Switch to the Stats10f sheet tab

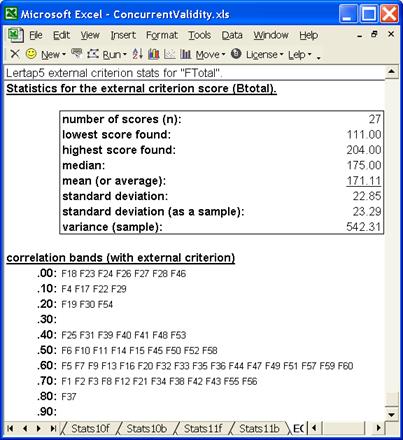point(90,428)
